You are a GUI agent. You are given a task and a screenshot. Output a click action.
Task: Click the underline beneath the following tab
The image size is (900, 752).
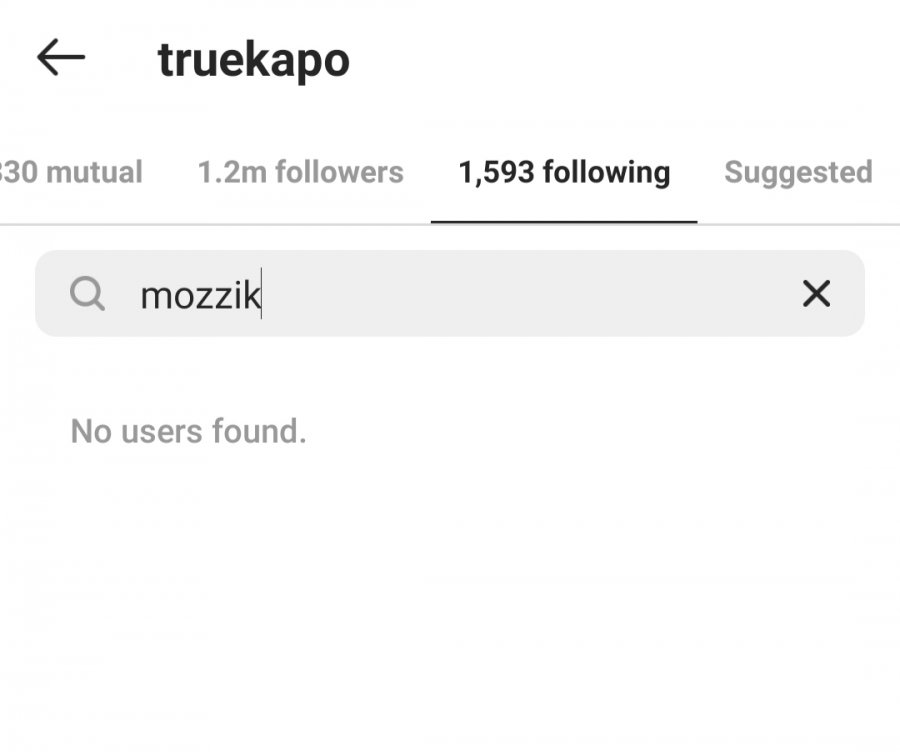[564, 222]
